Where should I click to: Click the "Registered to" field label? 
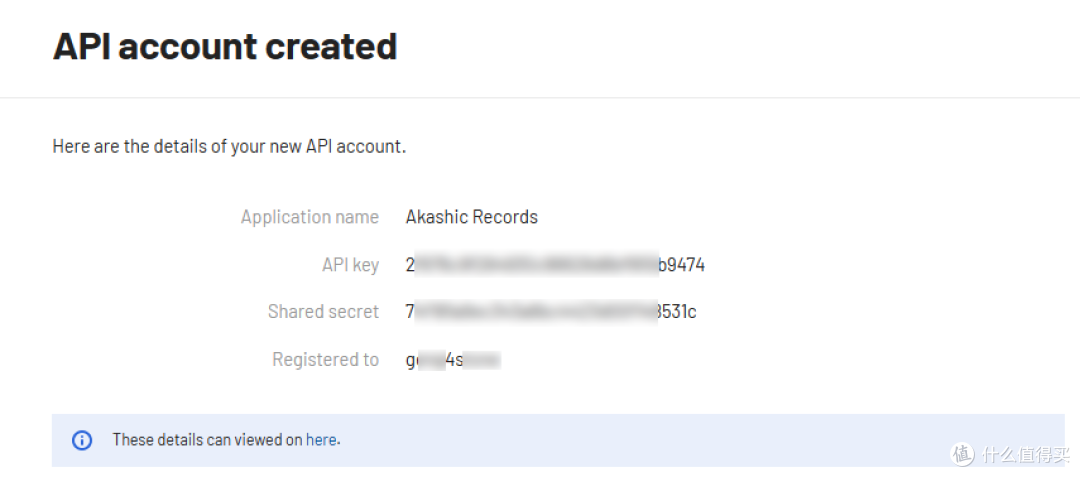pos(326,359)
